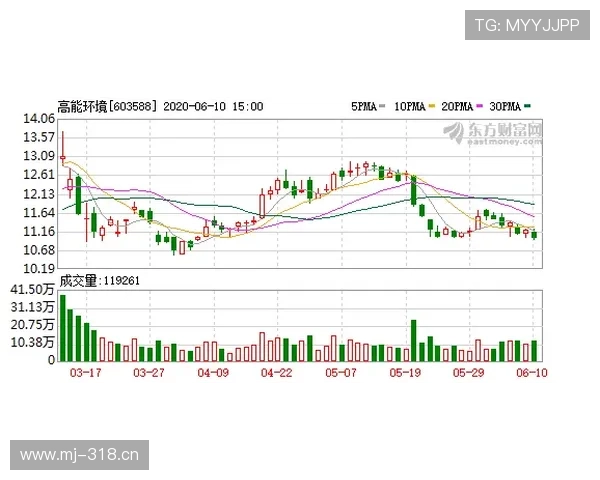The height and width of the screenshot is (480, 600).
Task: Click the stock title 高能环境[603588]
Action: [x=107, y=104]
